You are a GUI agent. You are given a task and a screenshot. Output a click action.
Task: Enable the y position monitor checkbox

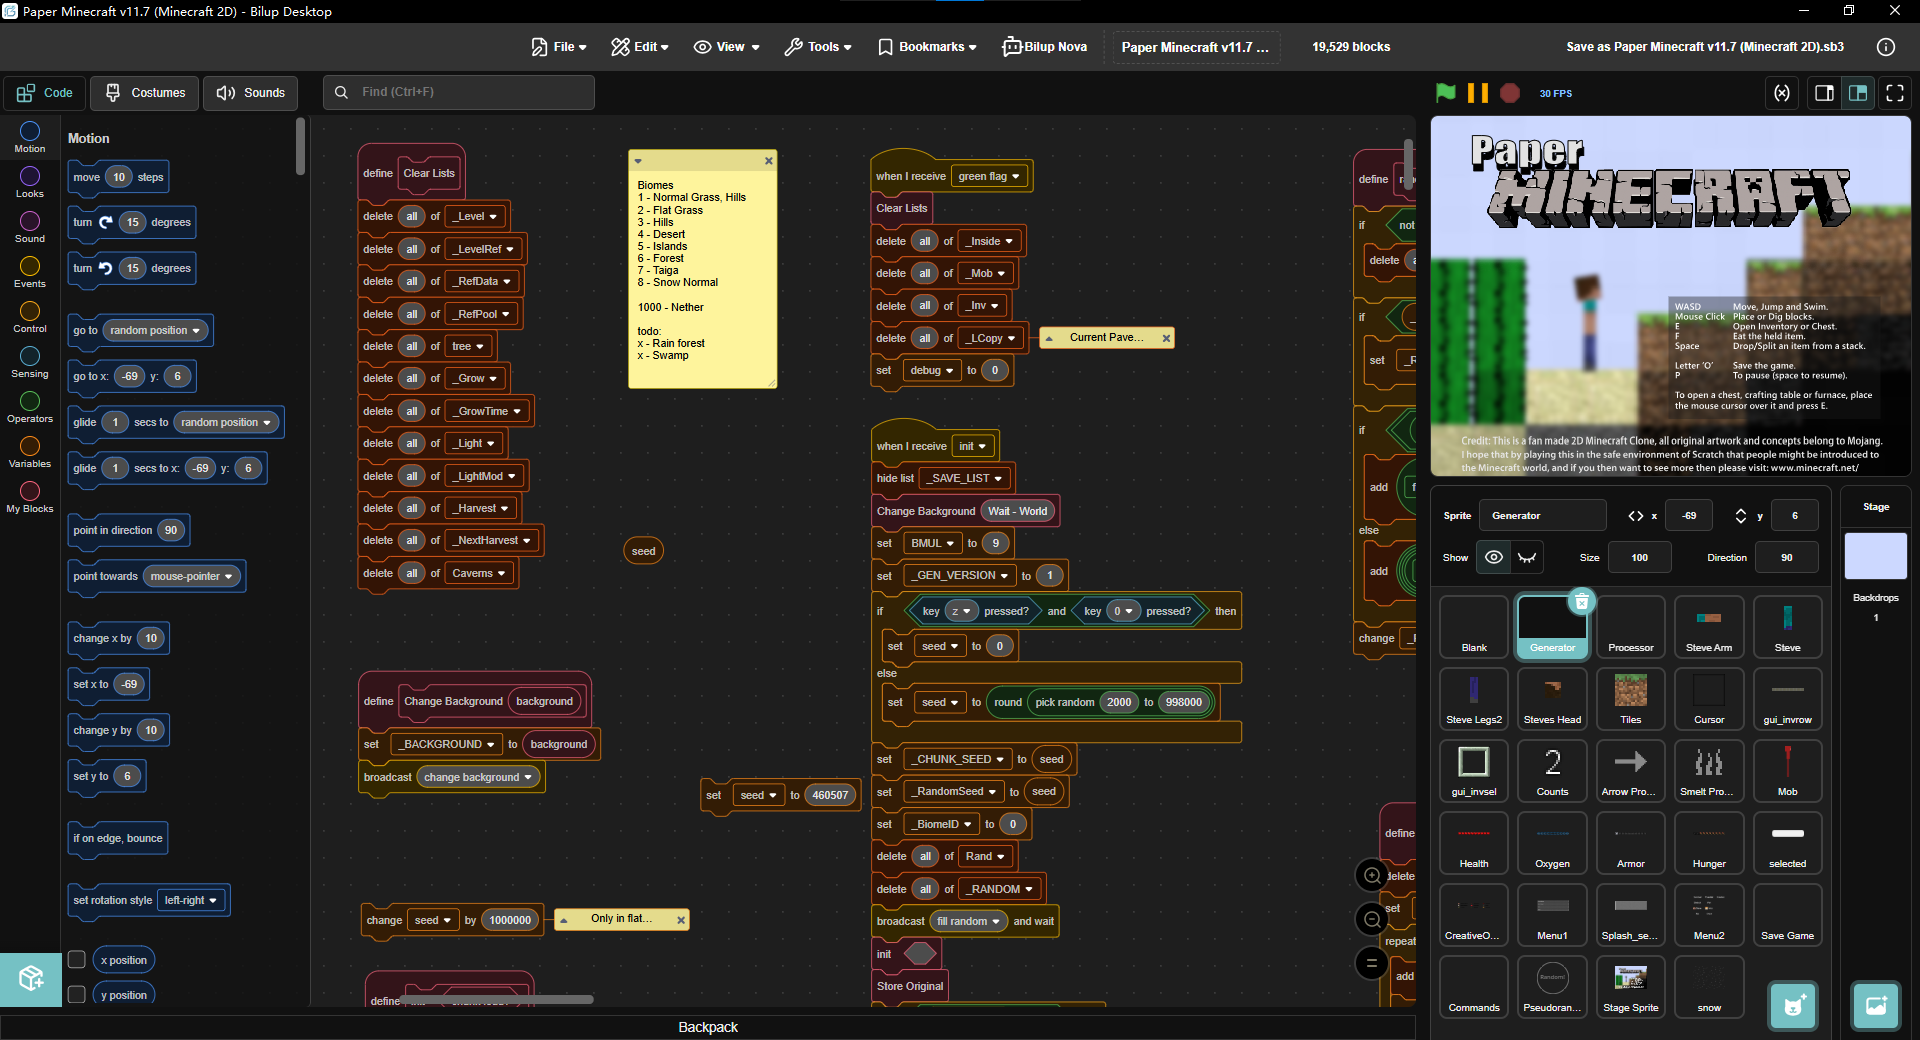[x=76, y=995]
